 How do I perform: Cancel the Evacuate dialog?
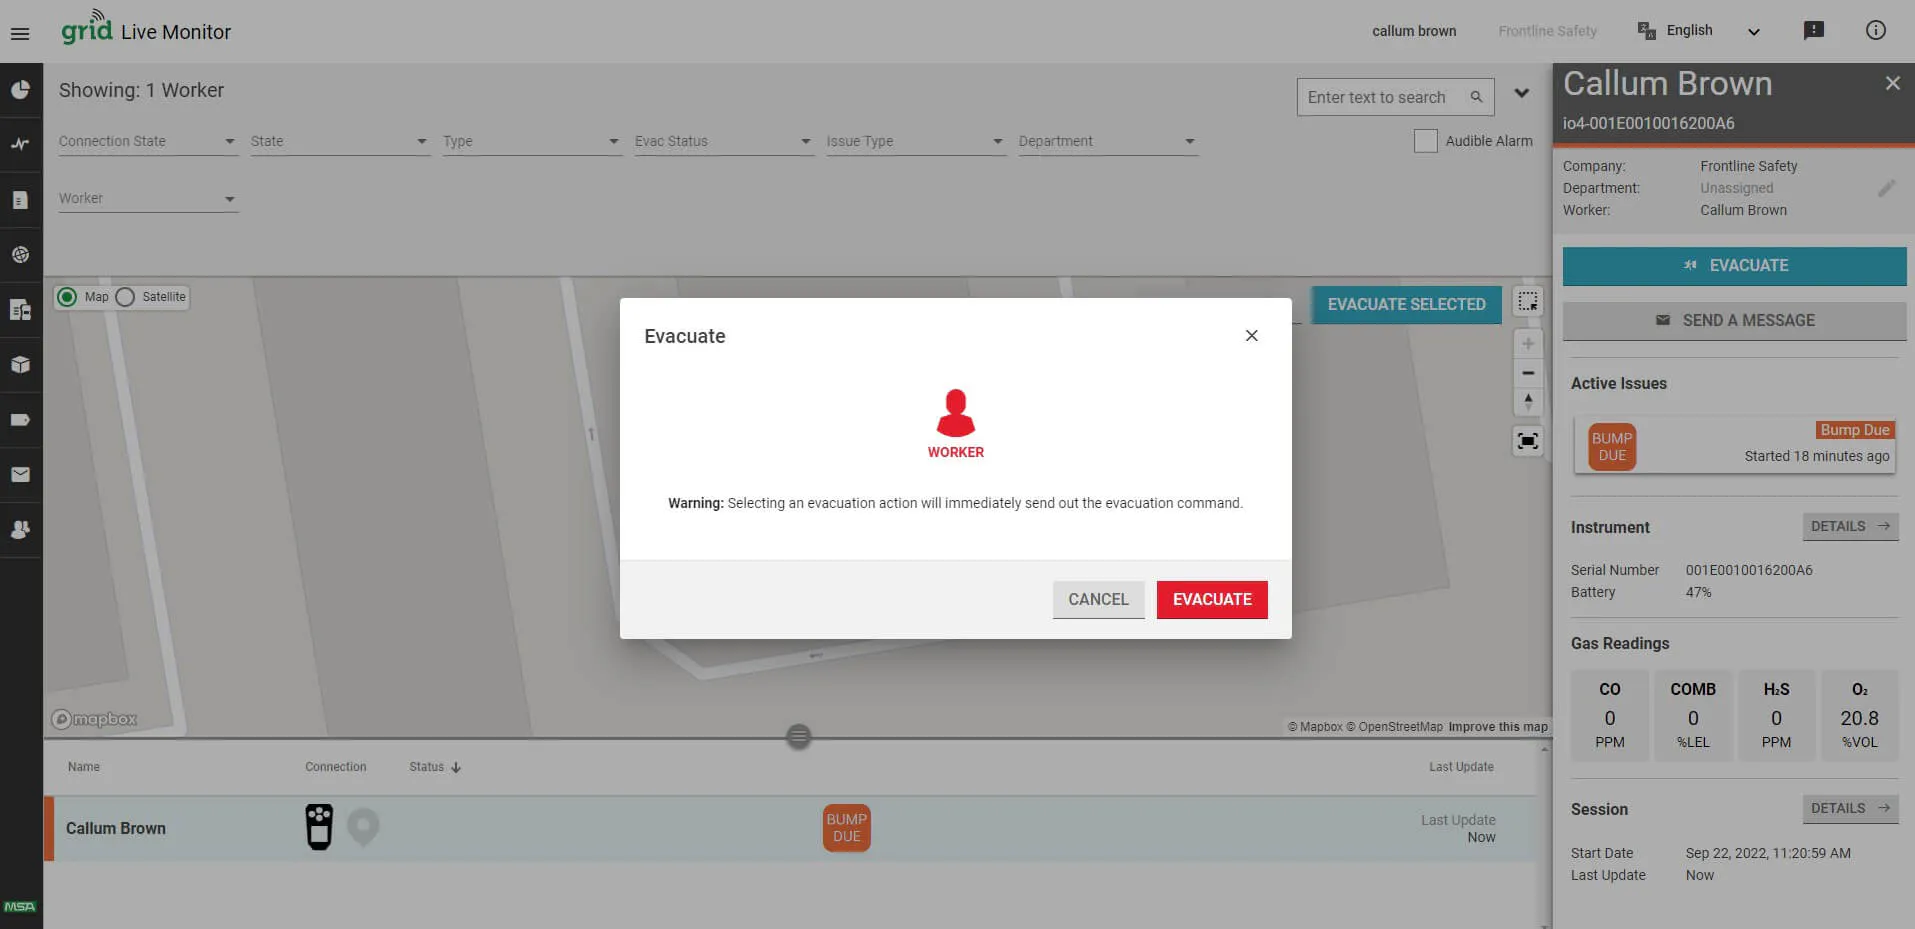tap(1097, 600)
